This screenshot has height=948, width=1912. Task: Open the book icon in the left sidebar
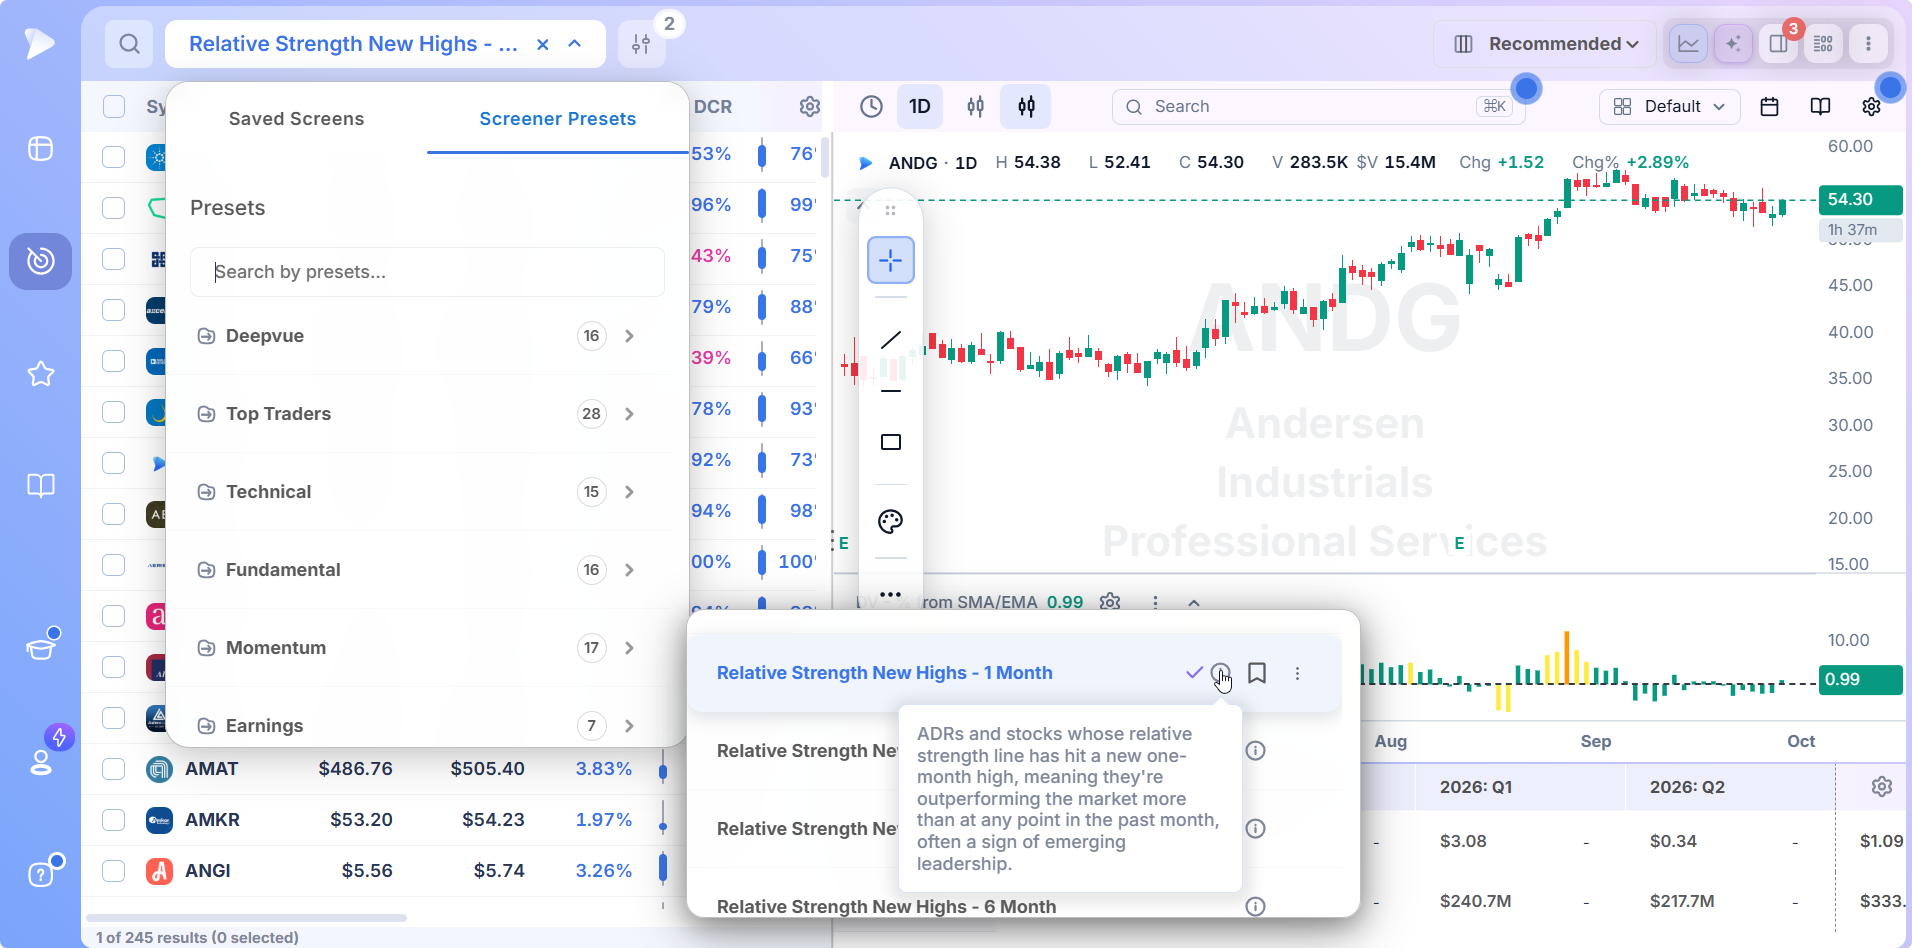pos(41,486)
